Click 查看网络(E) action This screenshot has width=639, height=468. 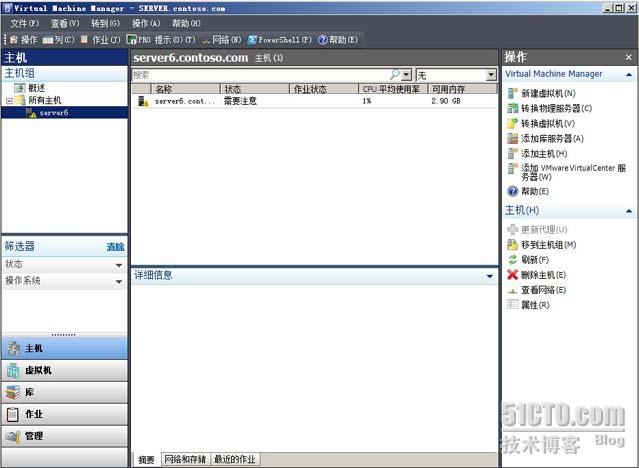point(543,290)
